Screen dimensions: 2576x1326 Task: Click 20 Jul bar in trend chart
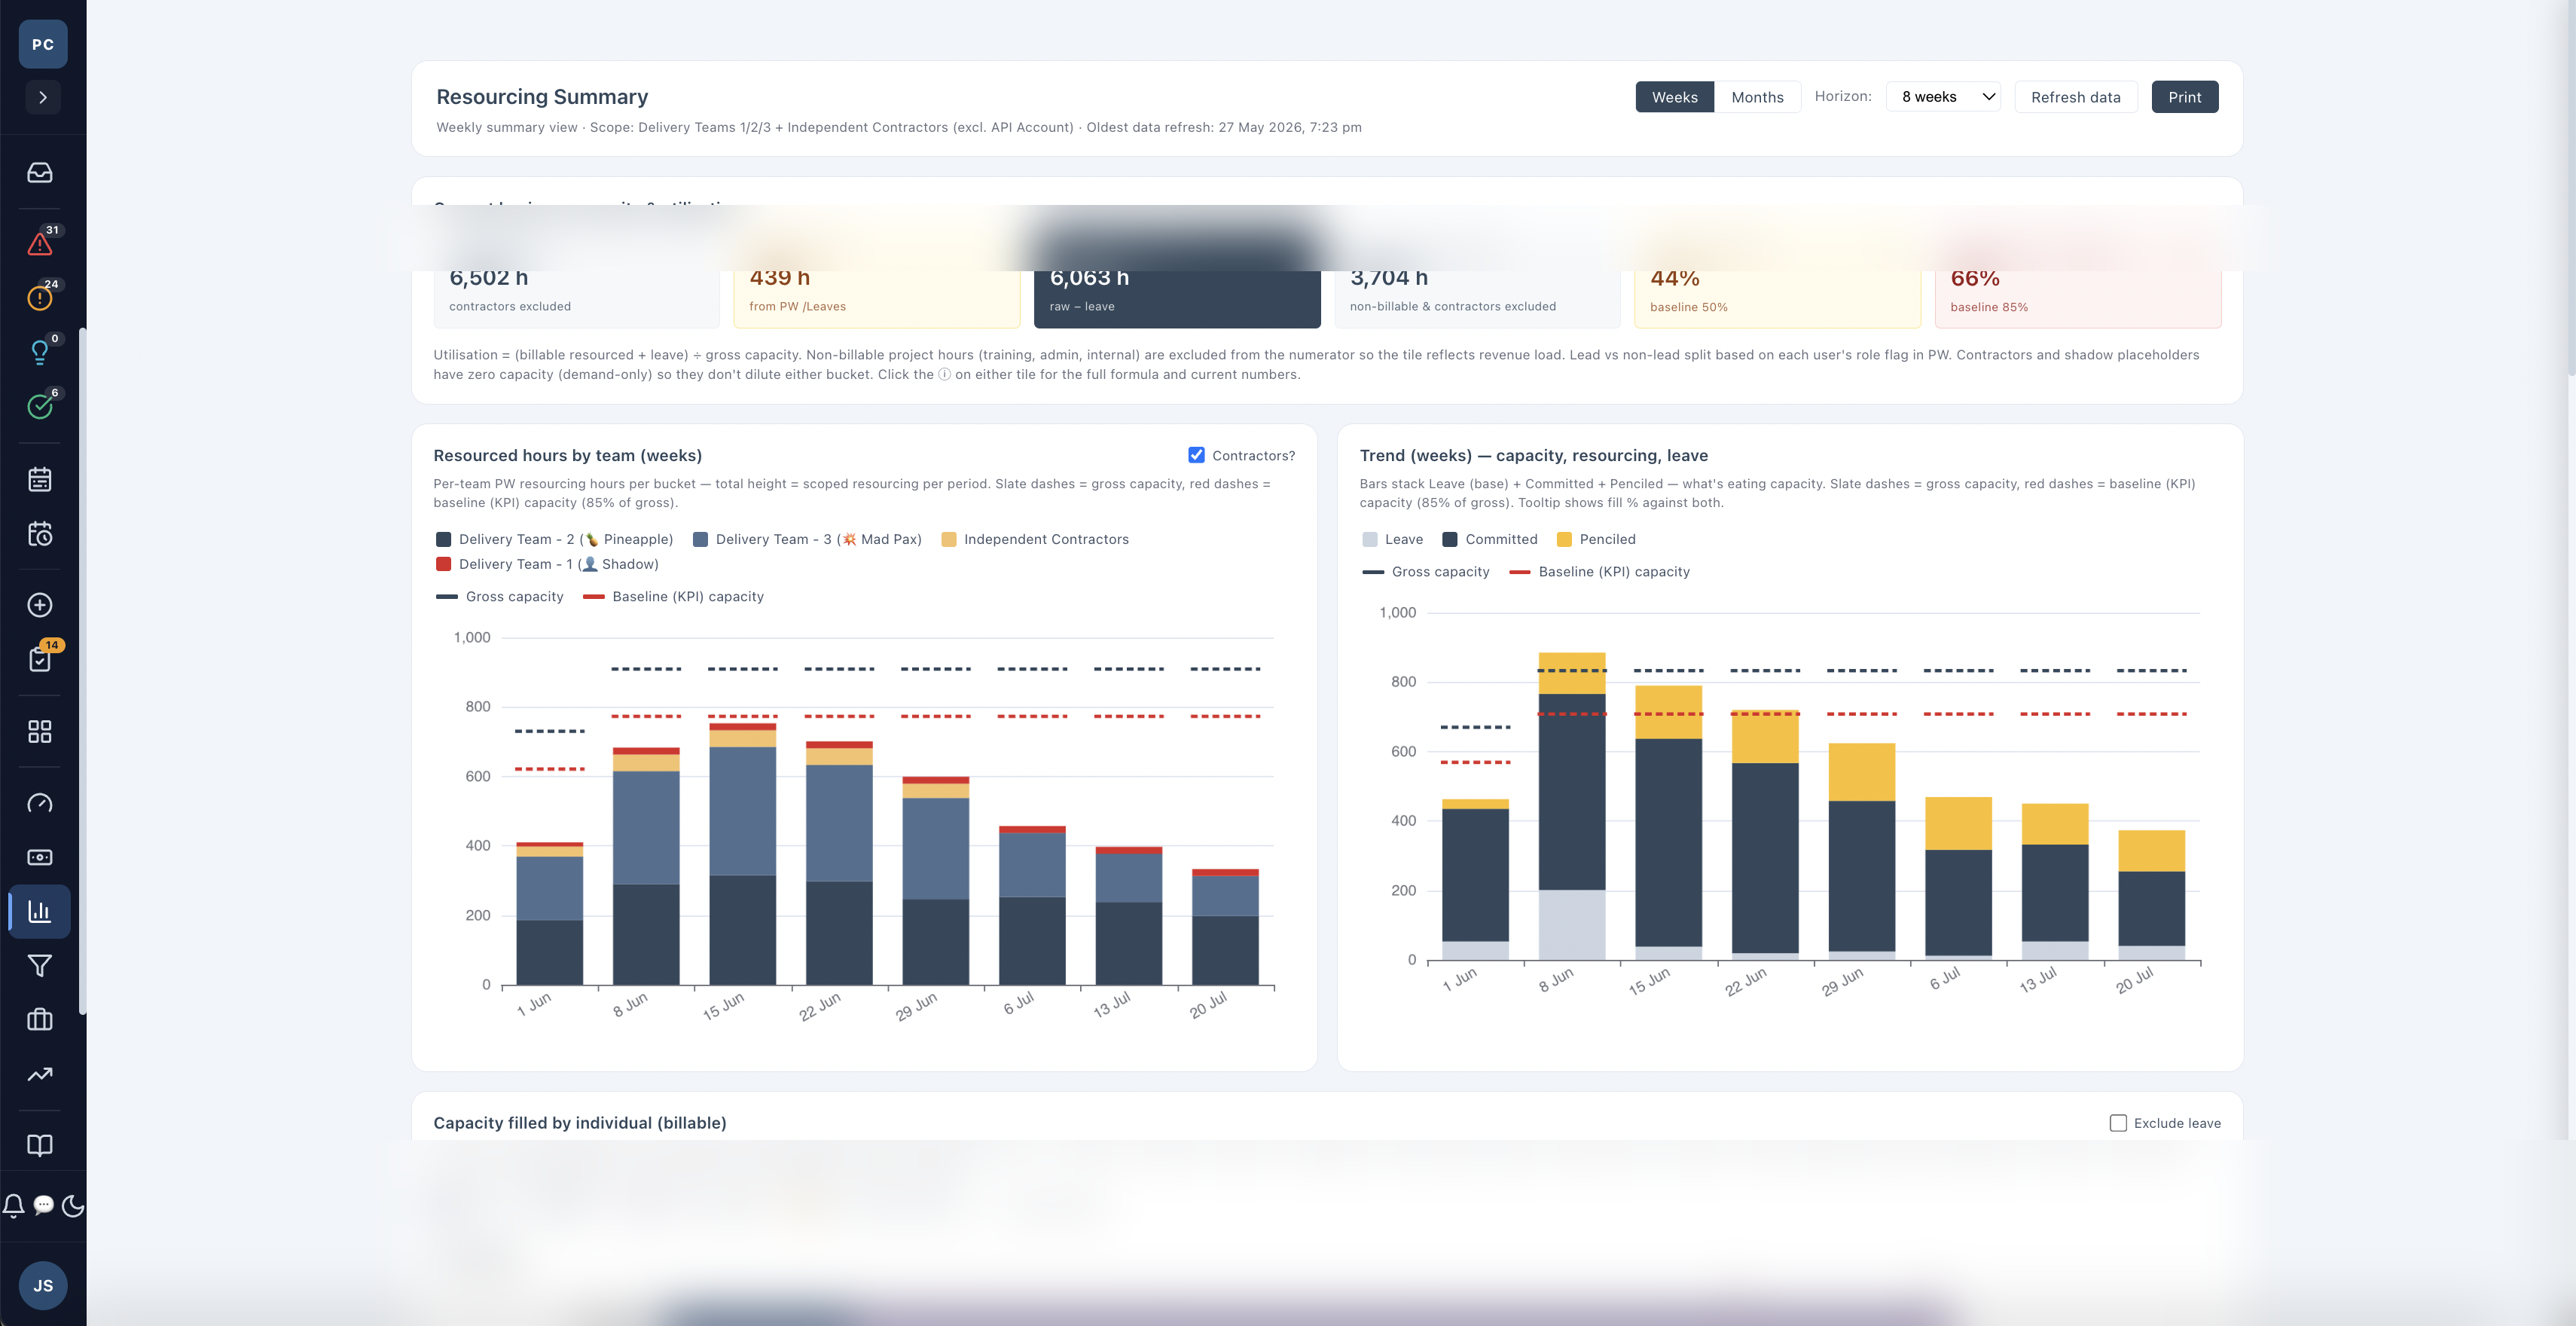pyautogui.click(x=2151, y=895)
